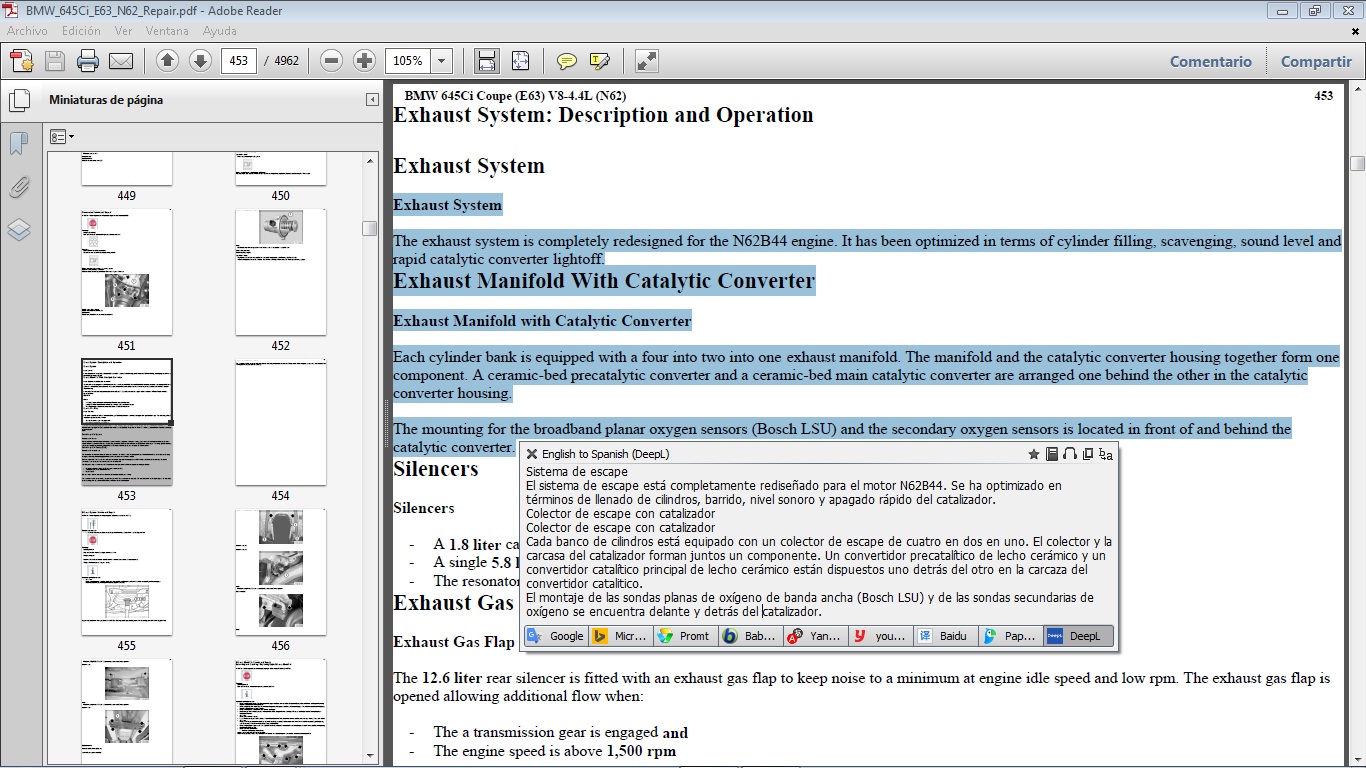Switch to Baidu translator tab

(x=946, y=636)
